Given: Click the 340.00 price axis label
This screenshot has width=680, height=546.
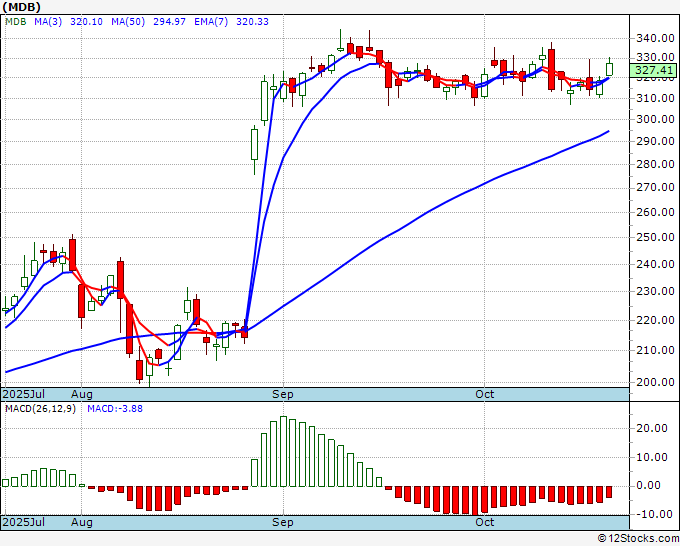Looking at the screenshot, I should (x=655, y=39).
